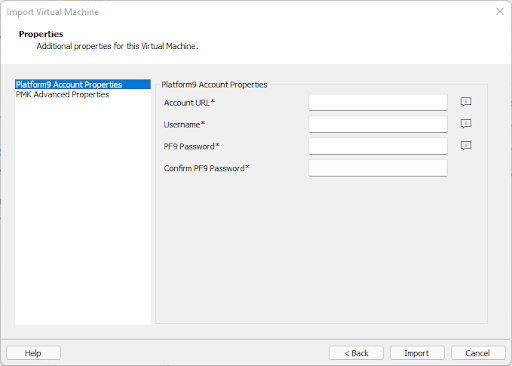
Task: Show the Account URL info tooltip icon
Action: click(466, 102)
